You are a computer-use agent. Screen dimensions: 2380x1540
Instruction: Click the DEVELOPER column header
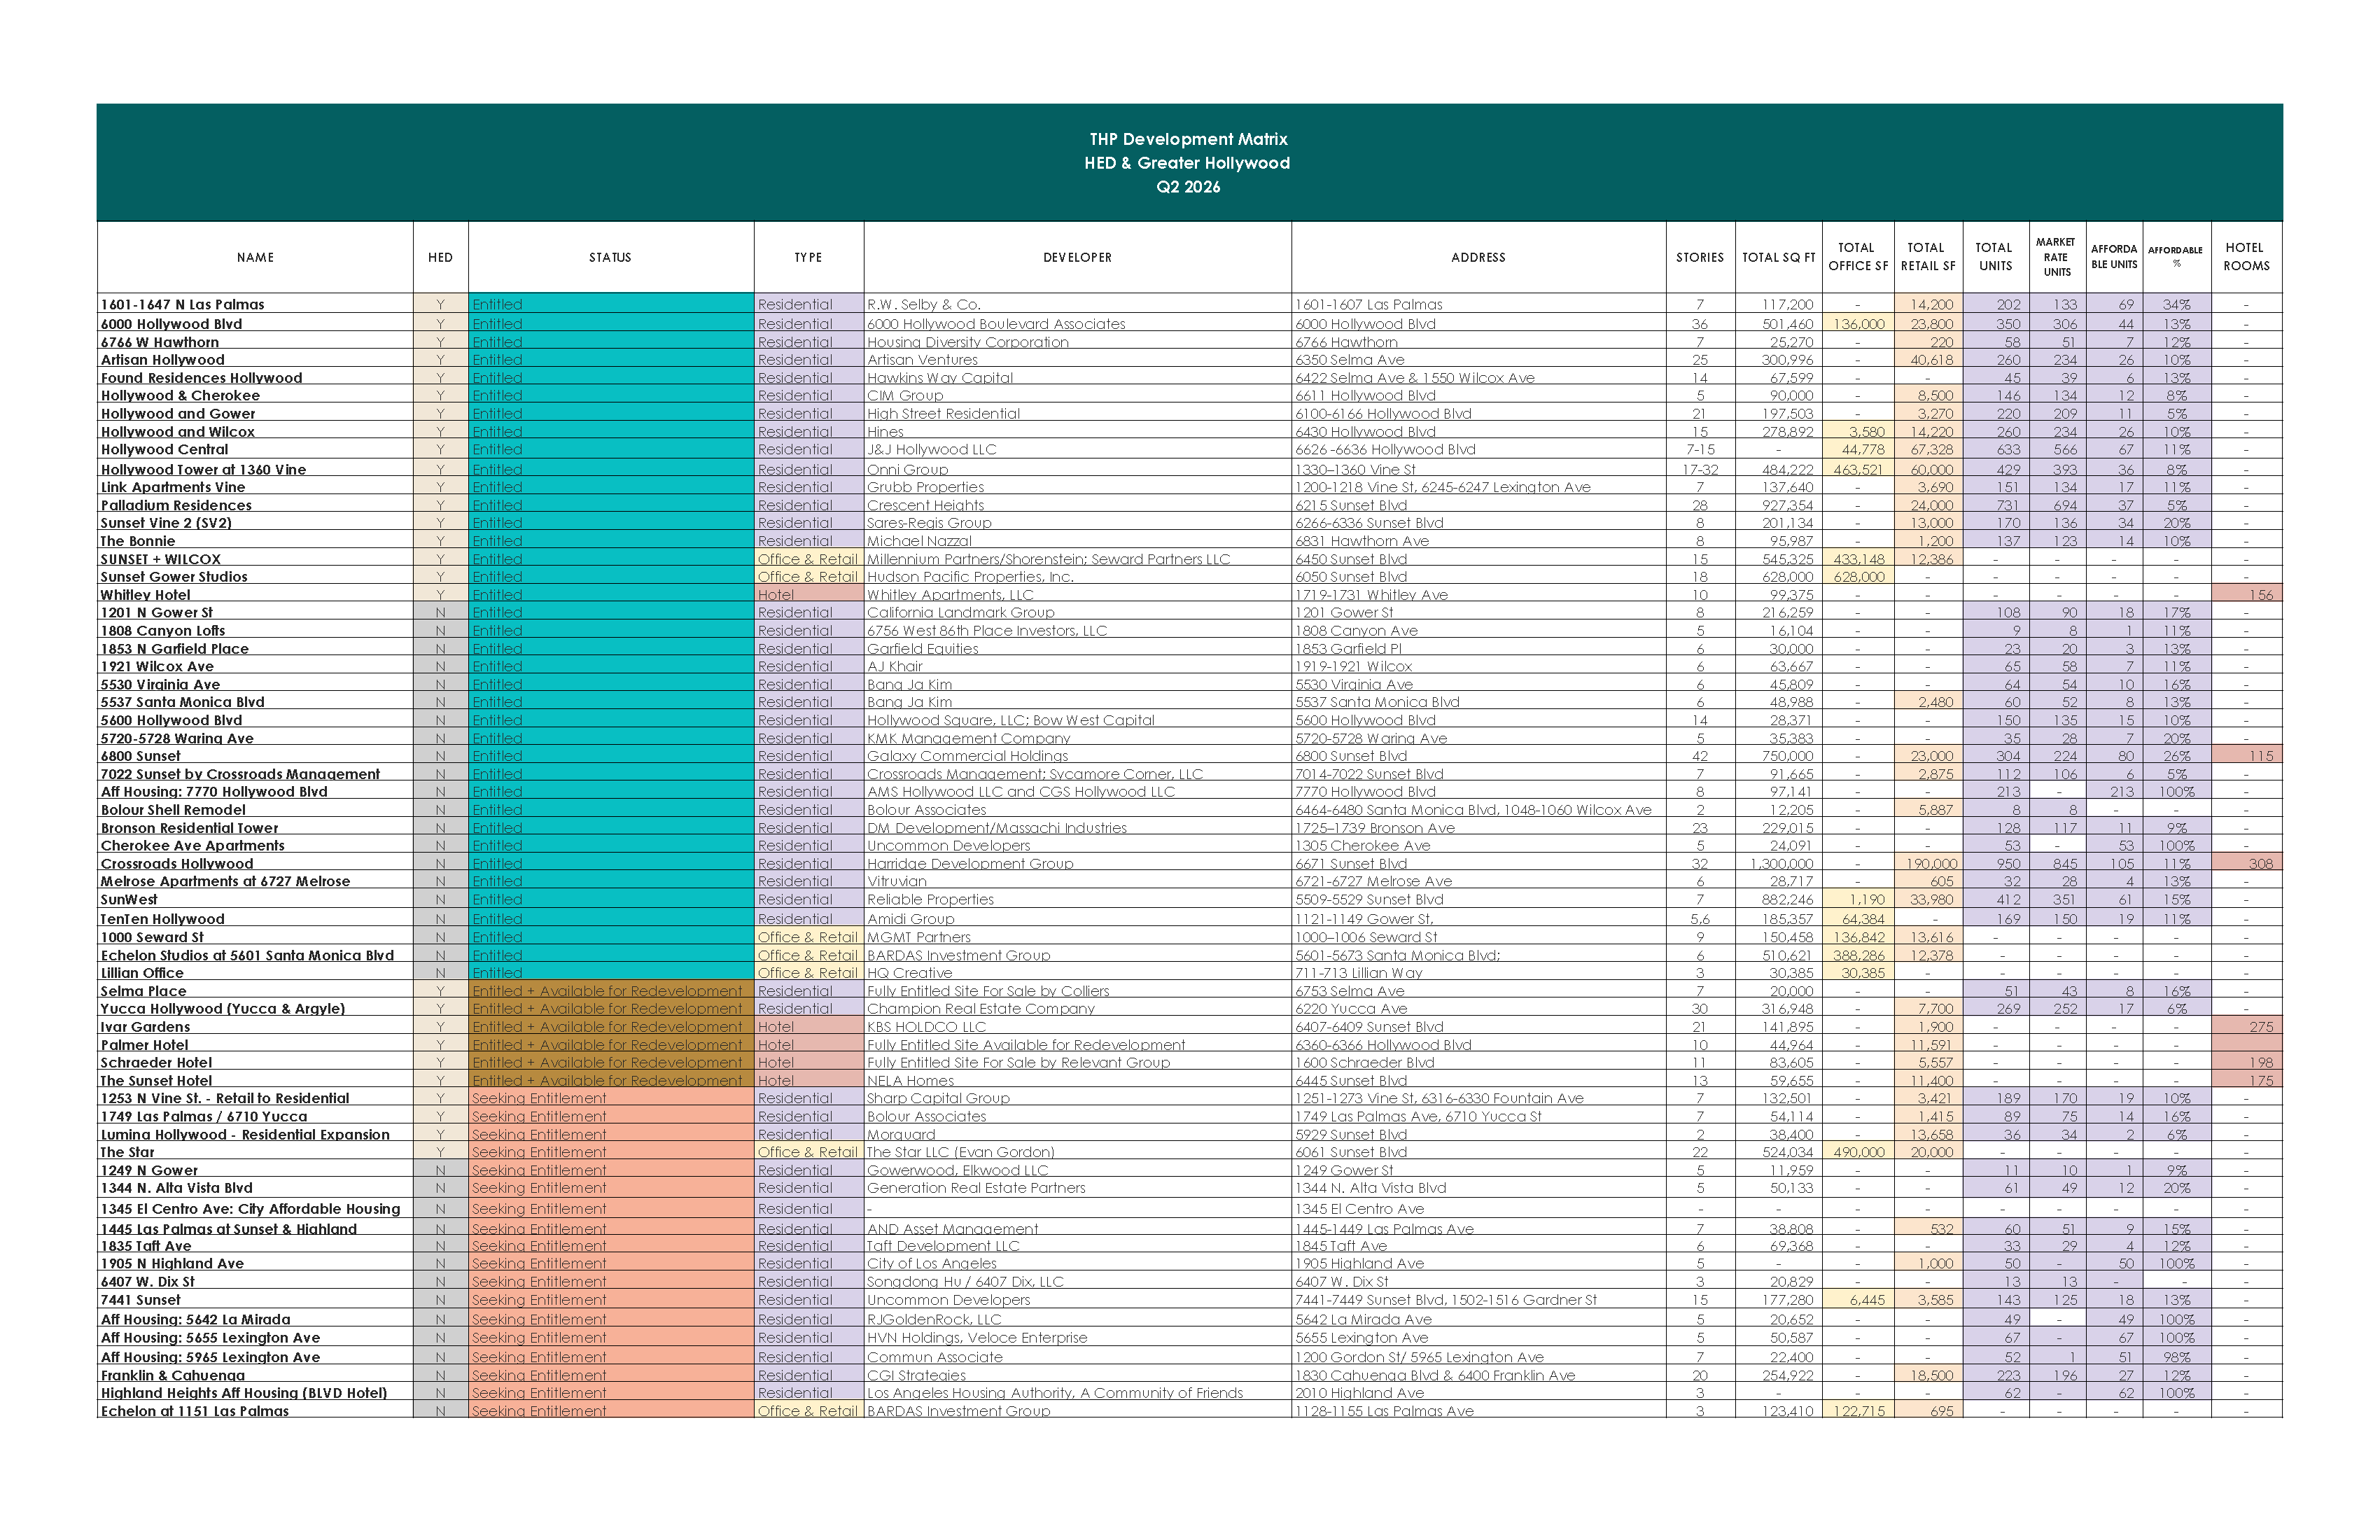pyautogui.click(x=1077, y=257)
